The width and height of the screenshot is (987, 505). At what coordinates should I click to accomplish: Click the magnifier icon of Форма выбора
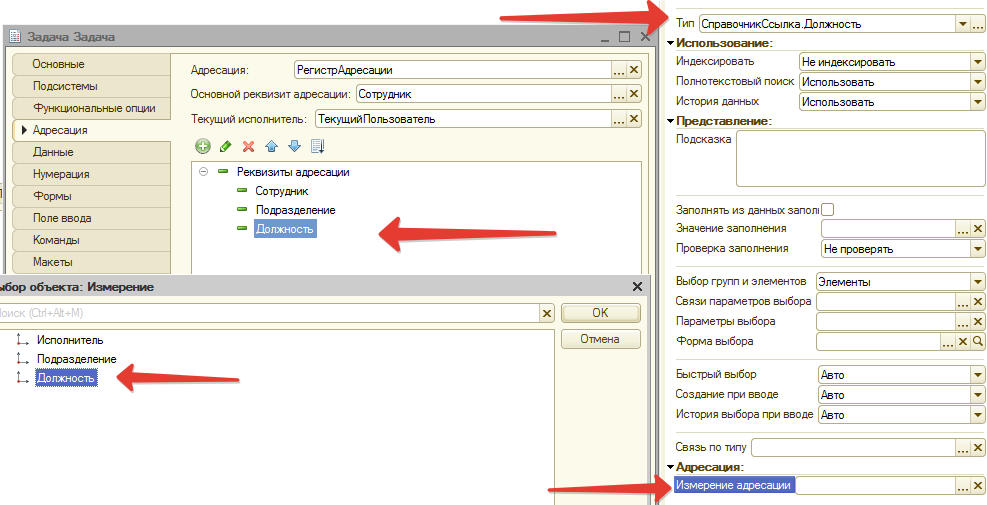978,341
